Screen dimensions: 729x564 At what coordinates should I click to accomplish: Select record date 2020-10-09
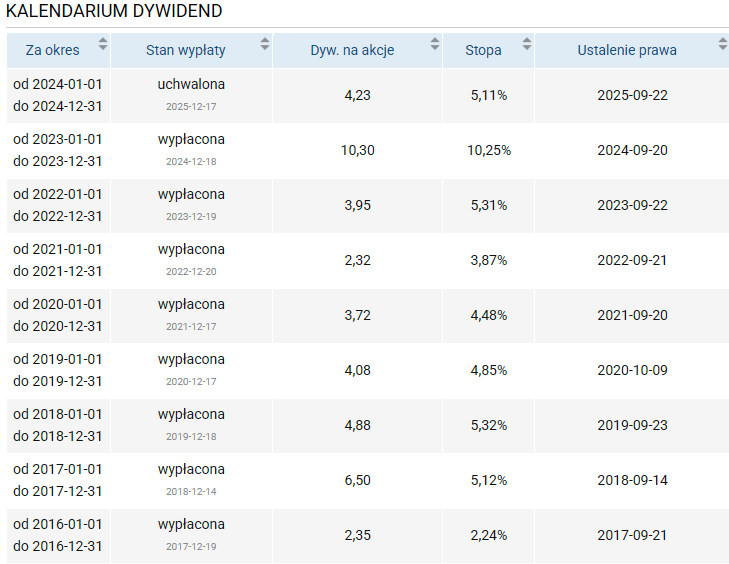631,370
